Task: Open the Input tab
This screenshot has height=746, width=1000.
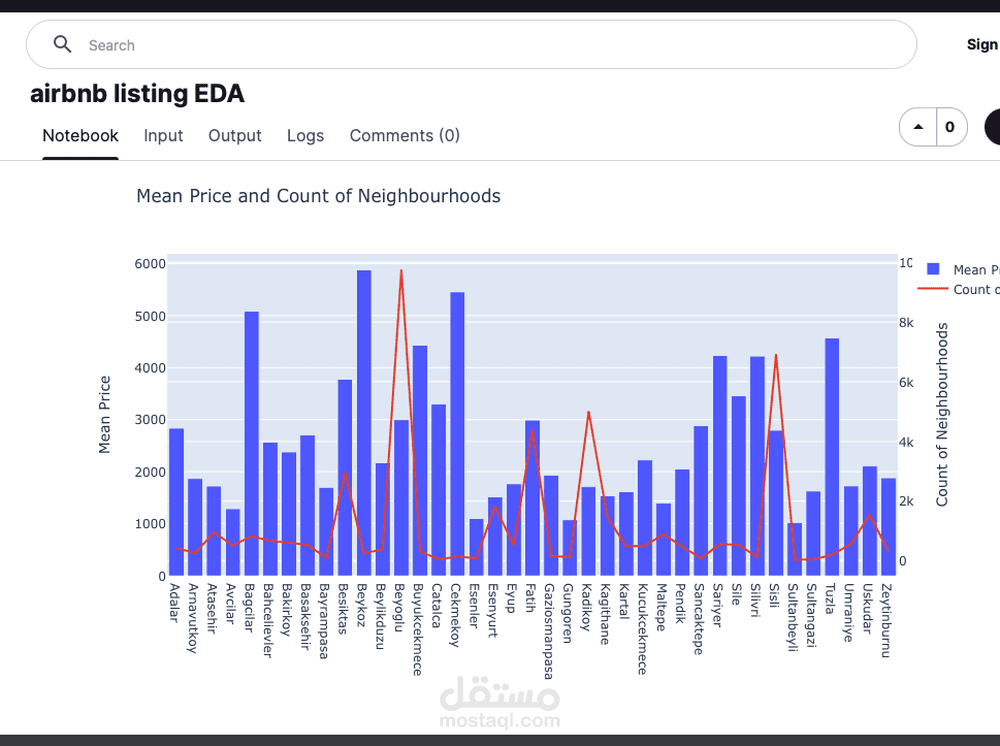Action: coord(163,135)
